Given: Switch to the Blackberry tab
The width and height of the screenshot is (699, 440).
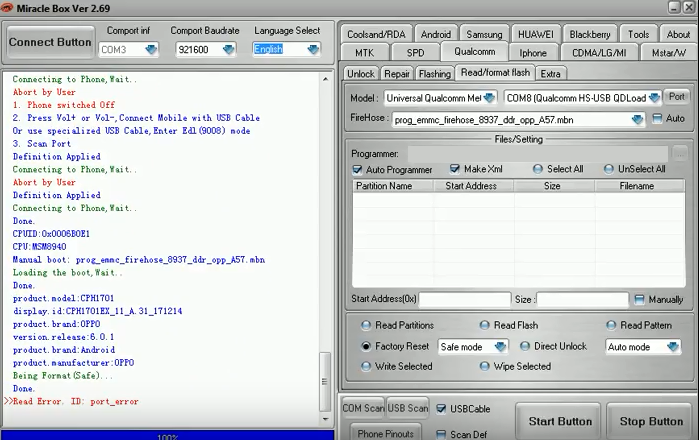Looking at the screenshot, I should [589, 34].
